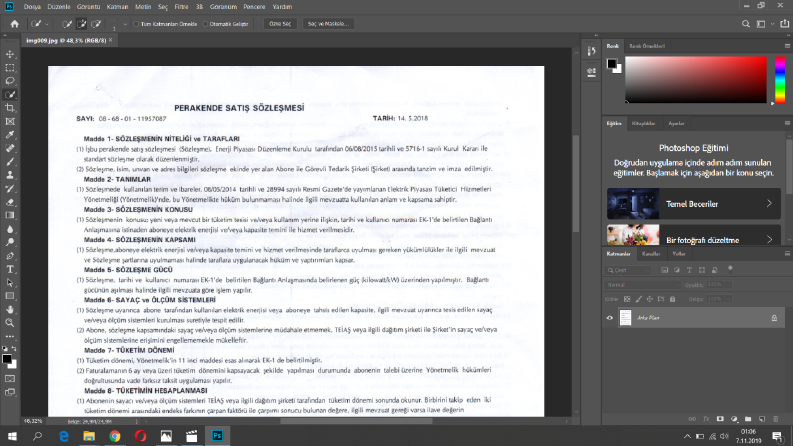Image resolution: width=793 pixels, height=446 pixels.
Task: Select the Dodge tool
Action: 10,242
